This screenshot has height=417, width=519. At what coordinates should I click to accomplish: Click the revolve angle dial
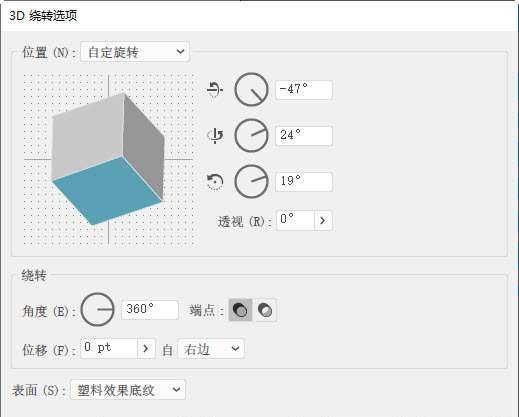click(98, 310)
